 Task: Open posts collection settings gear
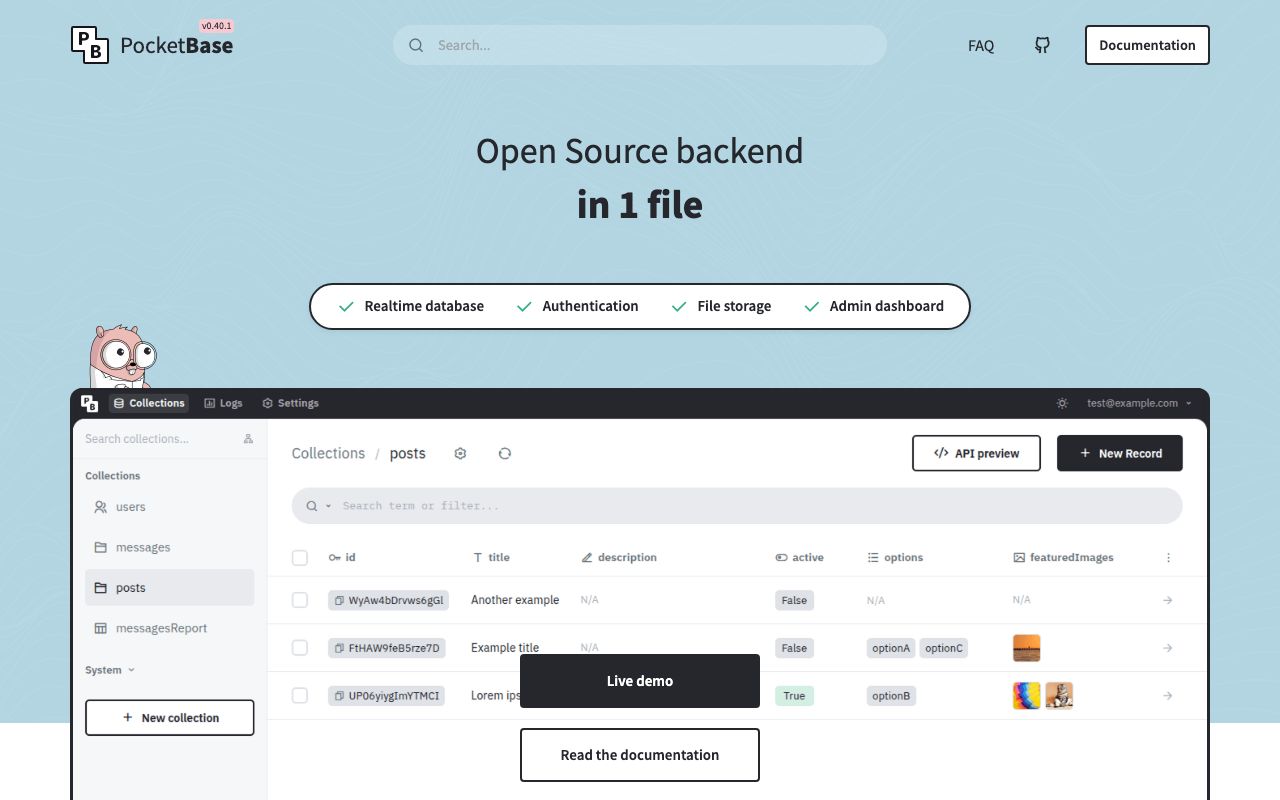tap(460, 453)
